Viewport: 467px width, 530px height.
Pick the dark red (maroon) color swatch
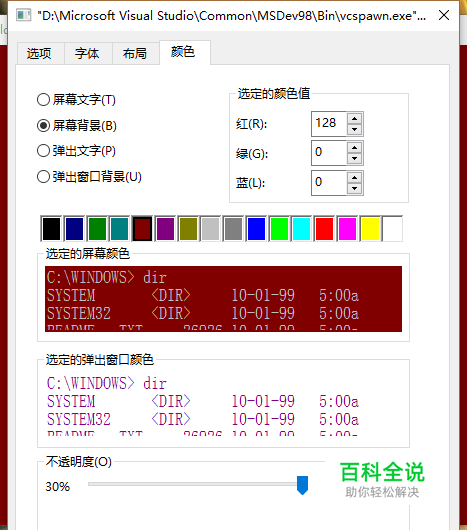click(x=142, y=229)
